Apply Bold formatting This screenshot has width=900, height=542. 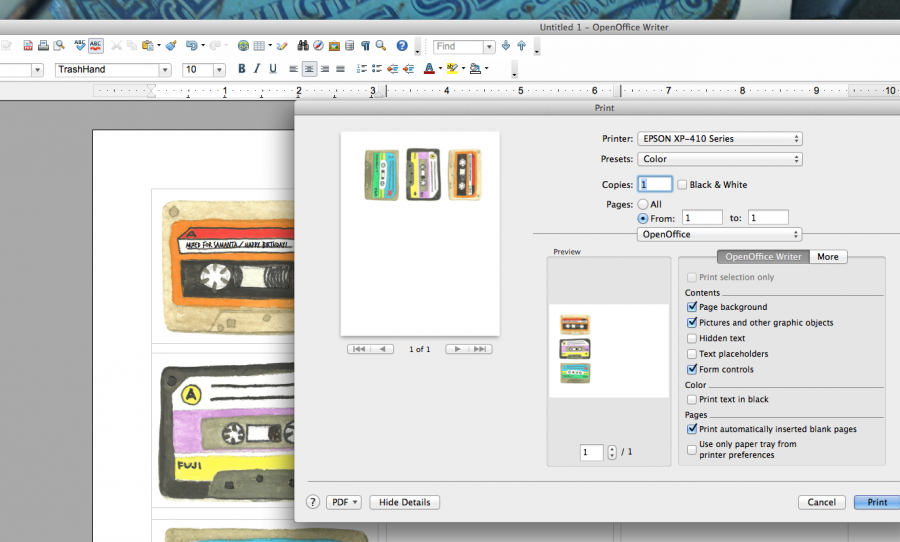[242, 69]
